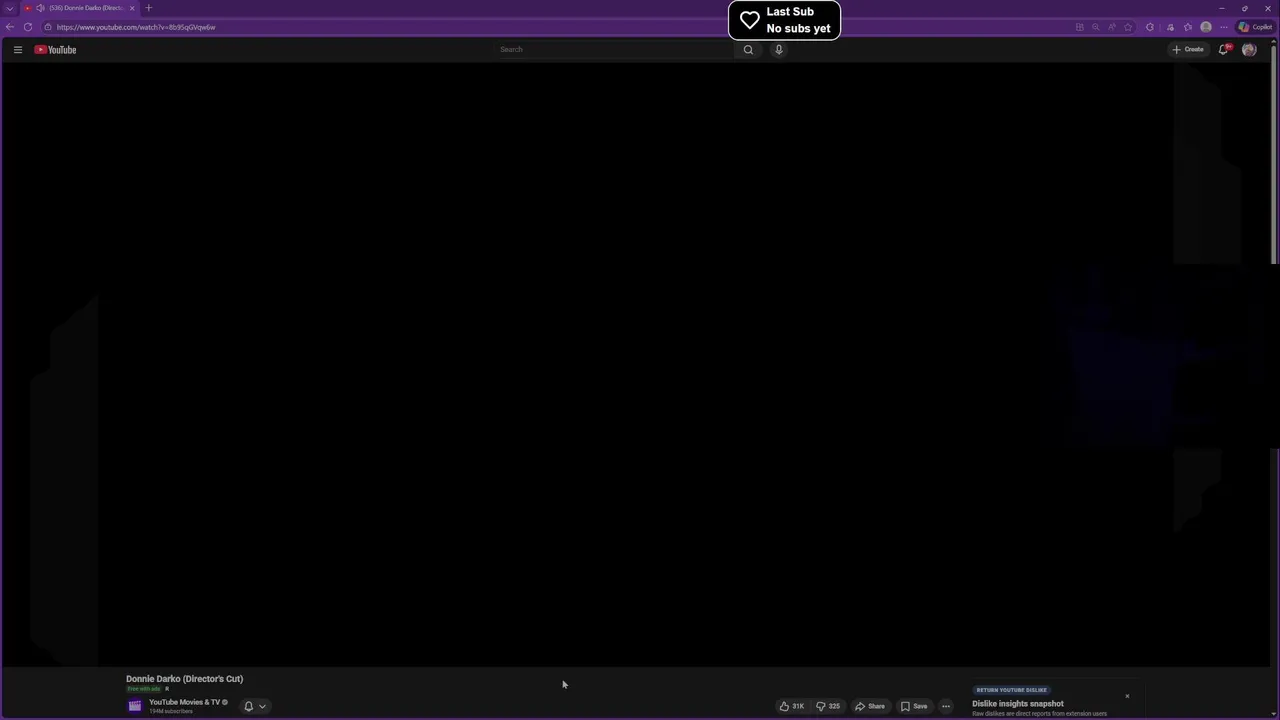Image resolution: width=1280 pixels, height=720 pixels.
Task: Click the Last Sub overlay heart icon
Action: [x=750, y=20]
